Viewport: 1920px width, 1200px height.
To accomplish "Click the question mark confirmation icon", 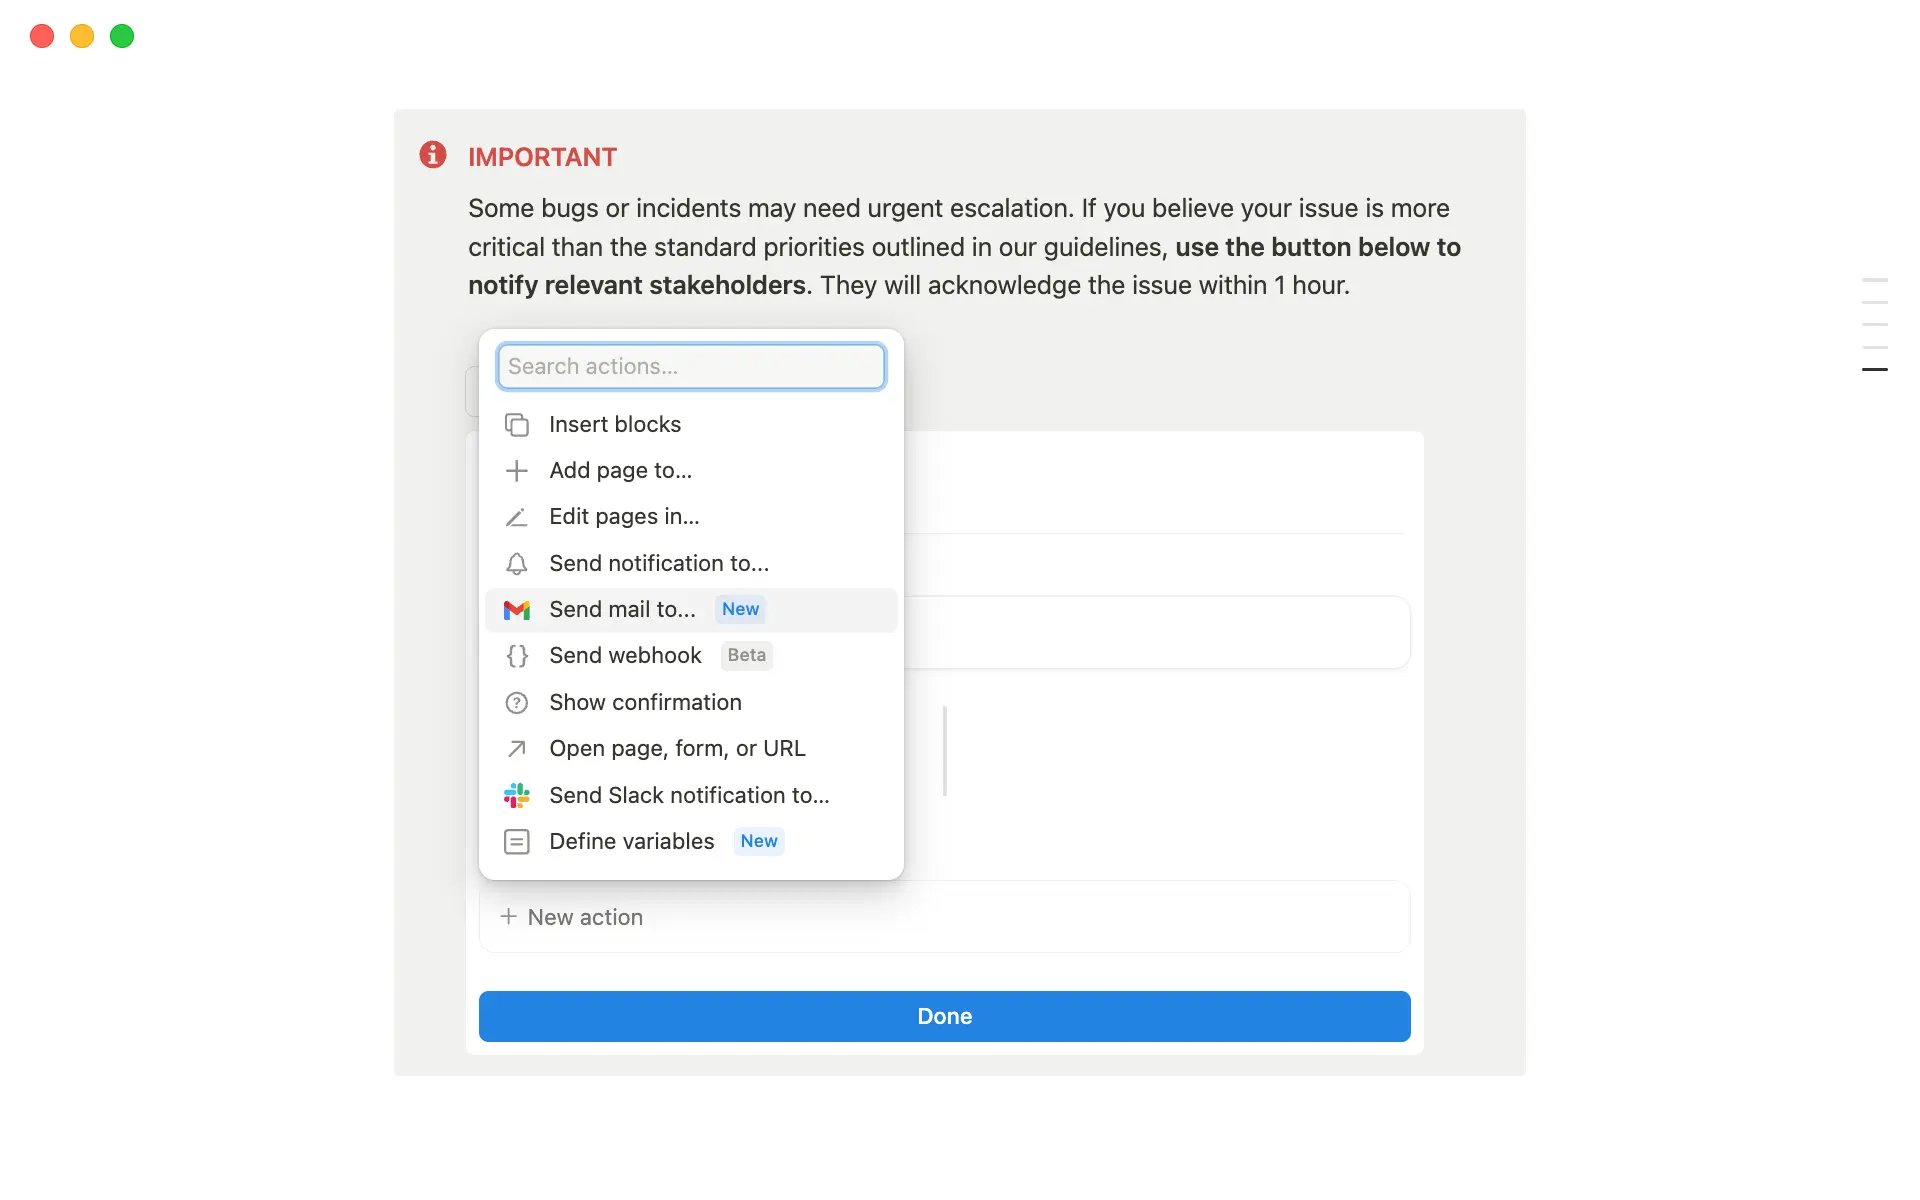I will [x=516, y=703].
